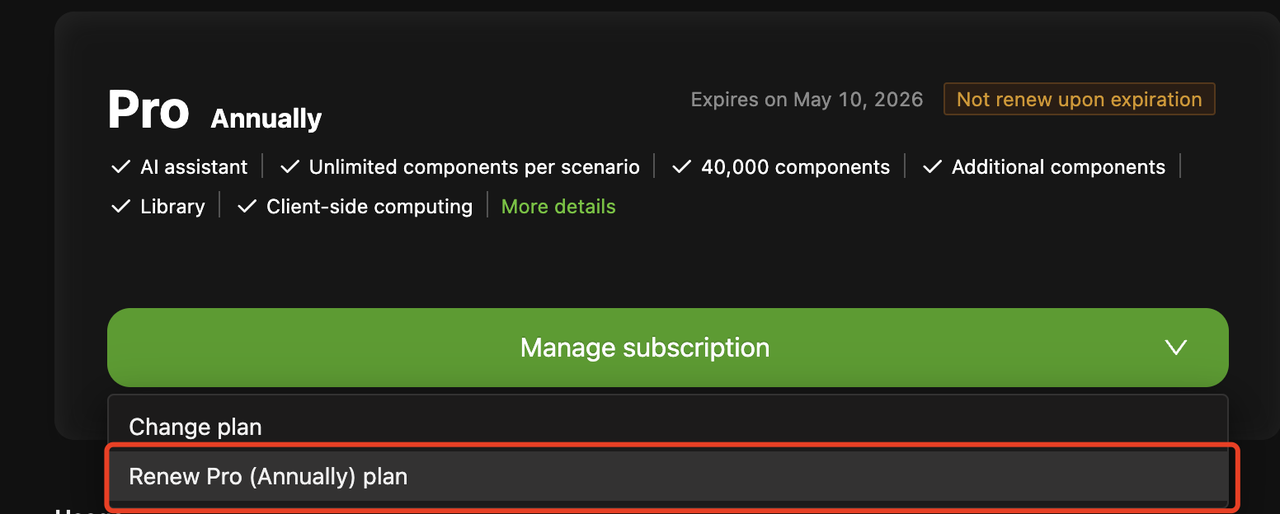Viewport: 1280px width, 514px height.
Task: Click the AI assistant feature label
Action: tap(194, 167)
